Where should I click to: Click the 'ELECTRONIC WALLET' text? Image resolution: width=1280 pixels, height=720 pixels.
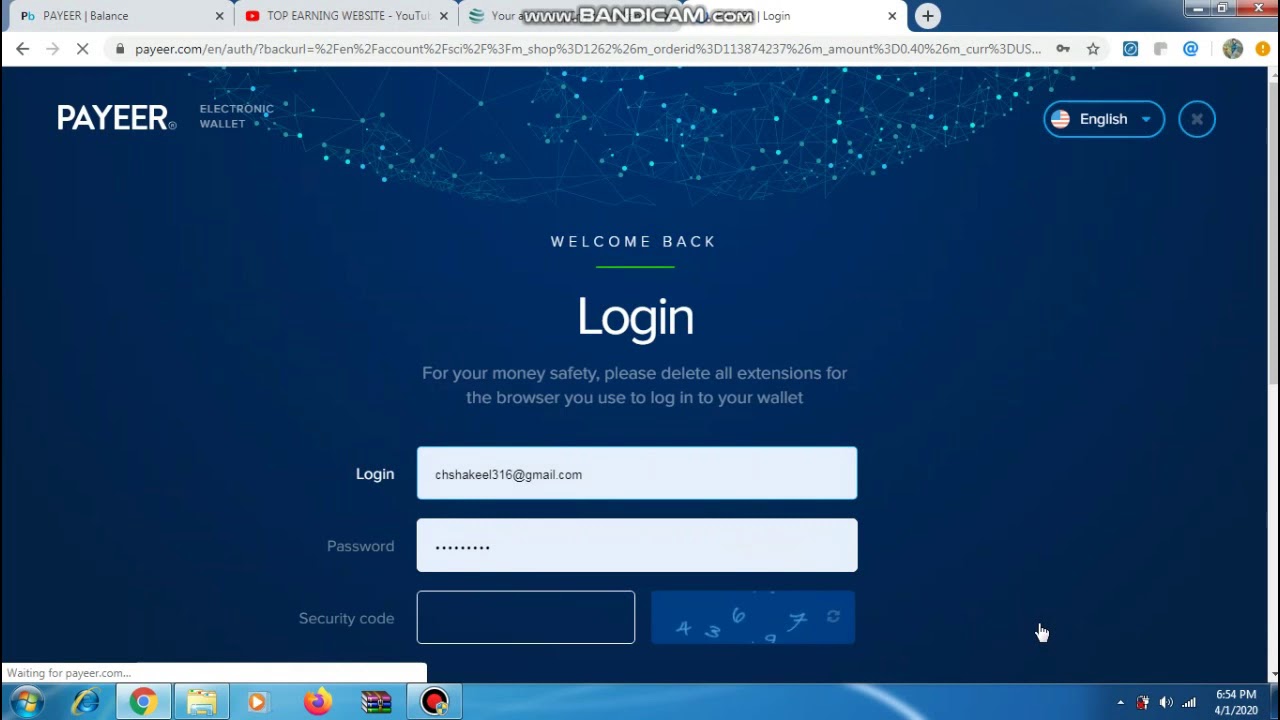point(236,116)
